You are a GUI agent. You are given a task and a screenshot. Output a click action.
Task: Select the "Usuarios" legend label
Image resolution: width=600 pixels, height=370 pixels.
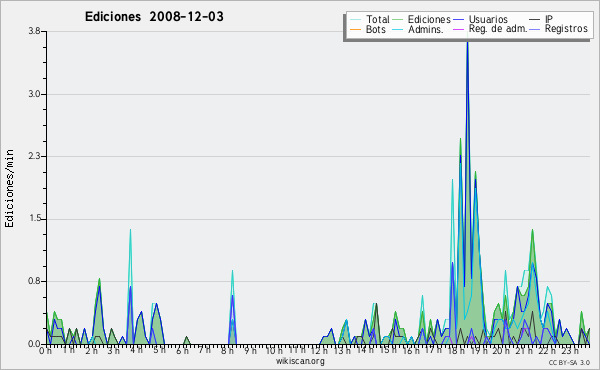click(488, 19)
